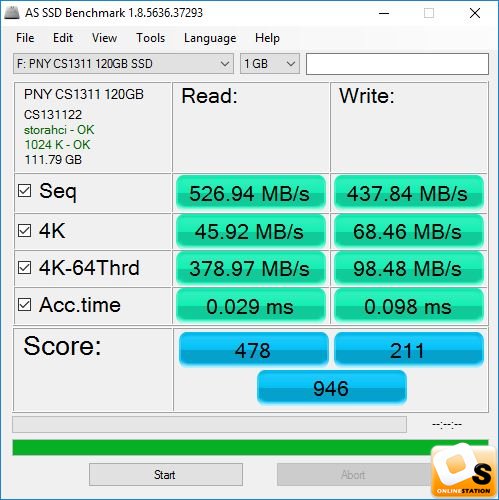Expand the drive selection dropdown

coord(123,64)
